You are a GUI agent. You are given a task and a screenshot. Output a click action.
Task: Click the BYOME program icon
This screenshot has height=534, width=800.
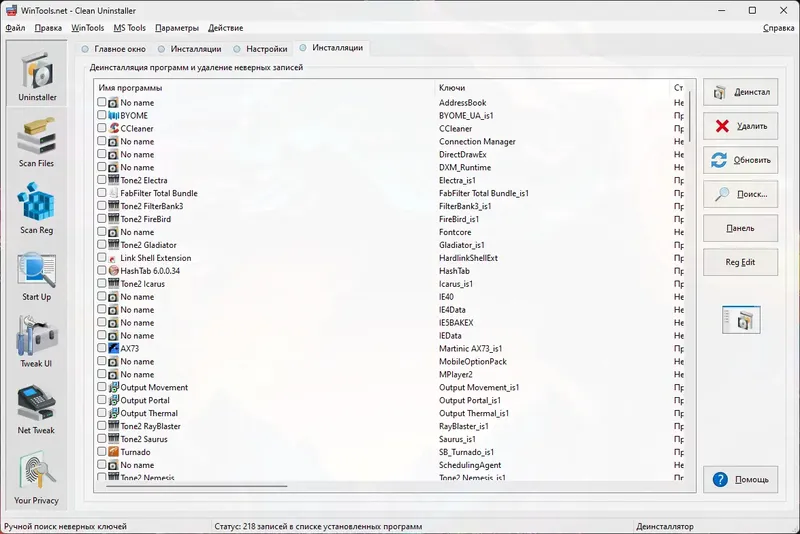pos(114,115)
